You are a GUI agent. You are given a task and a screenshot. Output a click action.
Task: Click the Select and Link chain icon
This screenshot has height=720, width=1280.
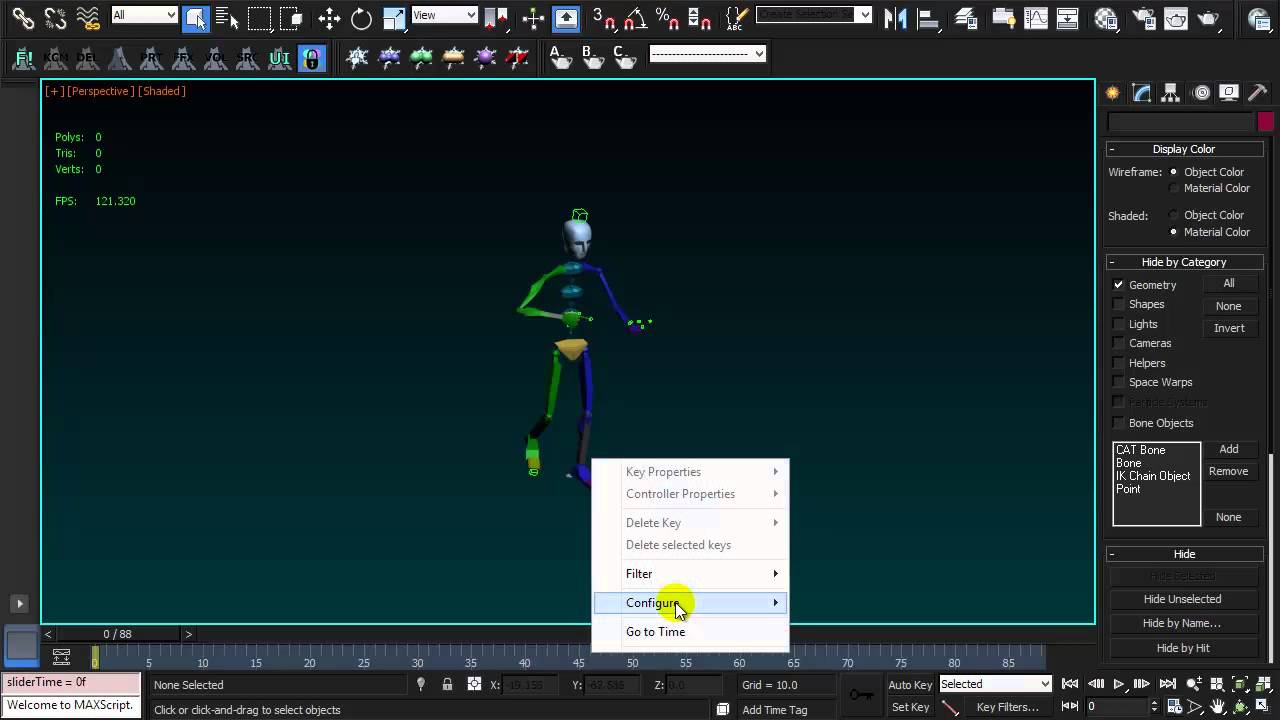[x=23, y=17]
